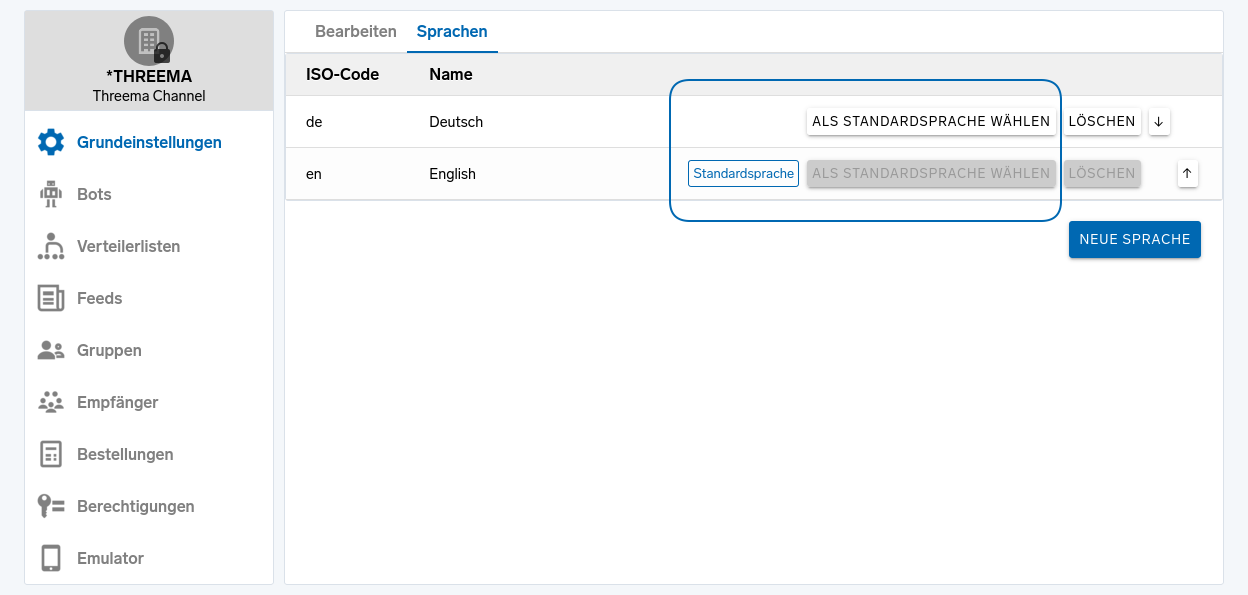This screenshot has width=1248, height=595.
Task: Open Berechtigungen via the key icon
Action: tap(51, 506)
